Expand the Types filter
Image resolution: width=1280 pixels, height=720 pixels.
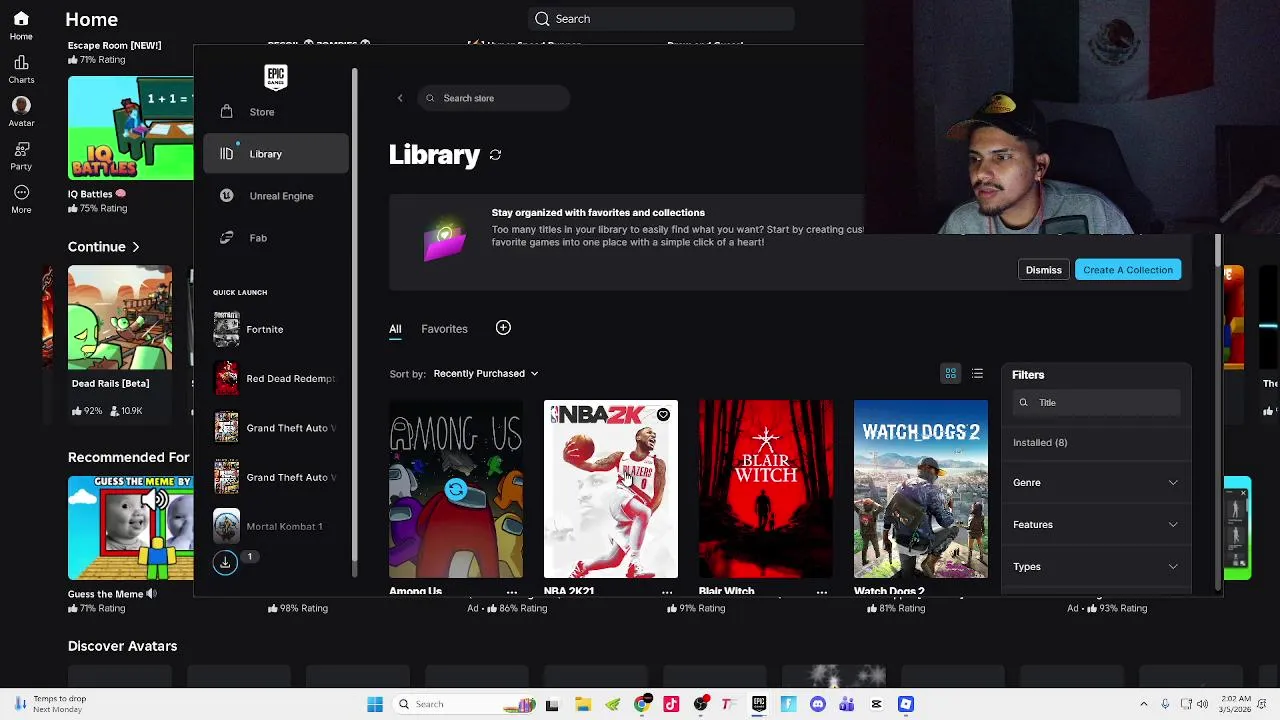[1096, 567]
